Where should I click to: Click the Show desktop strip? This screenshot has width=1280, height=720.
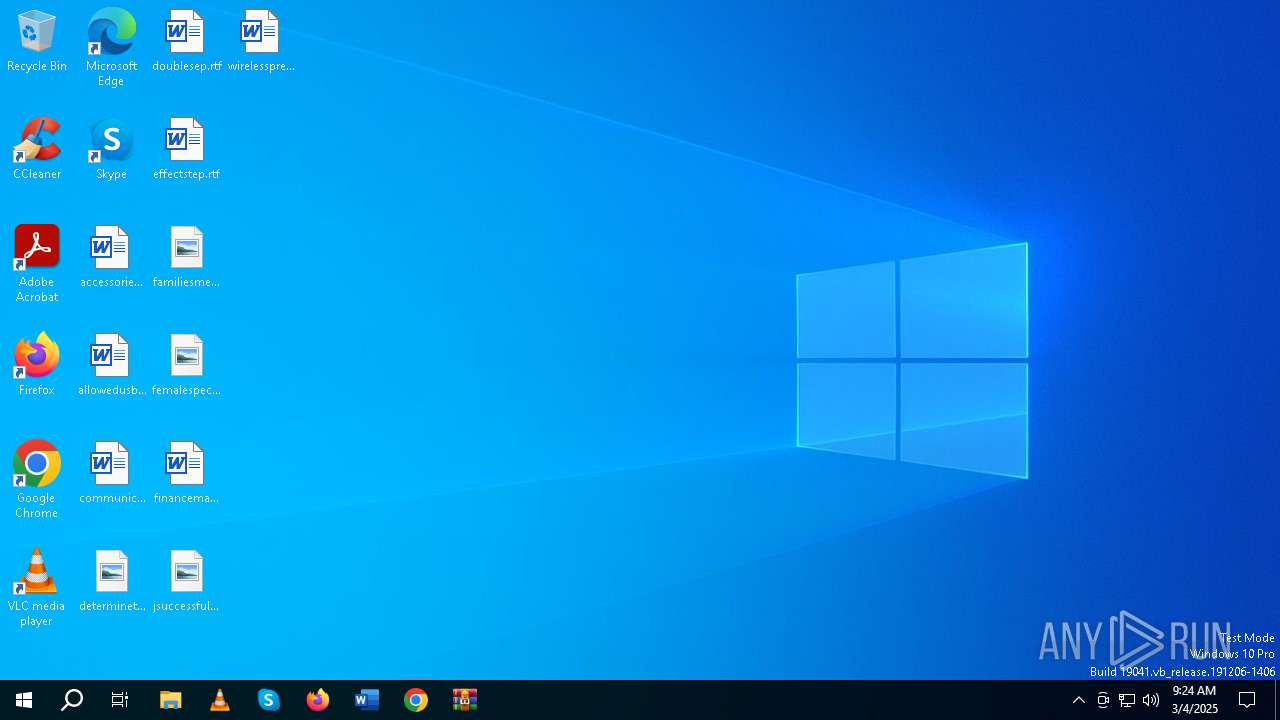click(x=1277, y=700)
